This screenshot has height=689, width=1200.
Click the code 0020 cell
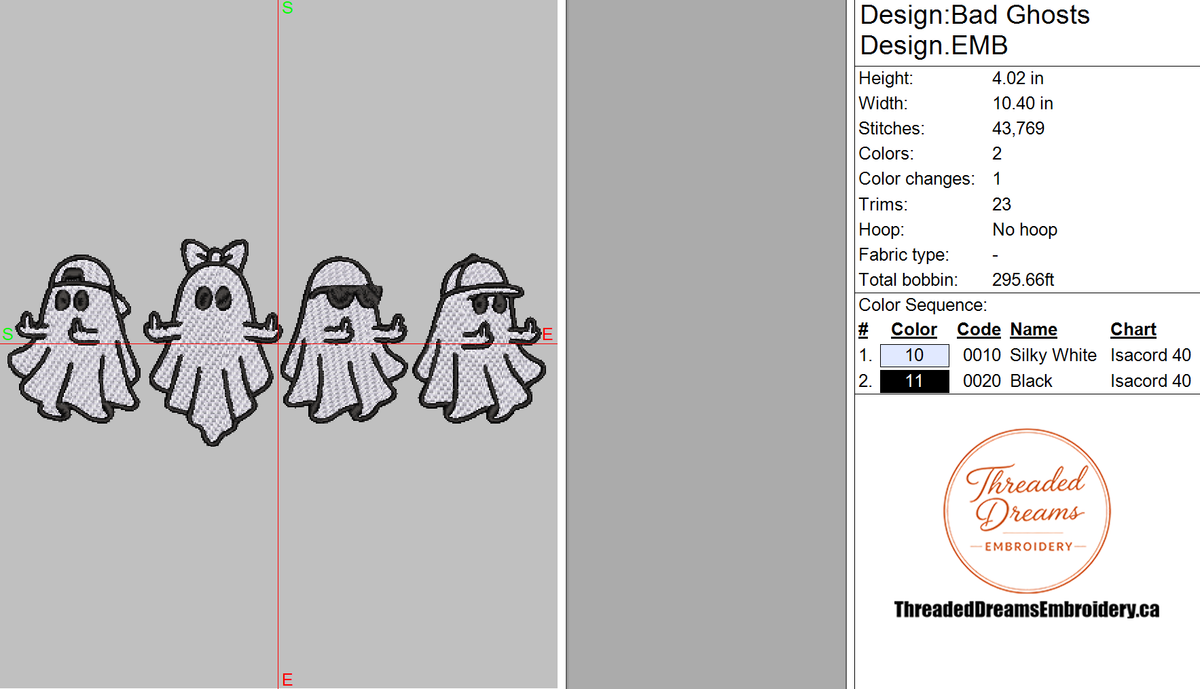pyautogui.click(x=981, y=381)
